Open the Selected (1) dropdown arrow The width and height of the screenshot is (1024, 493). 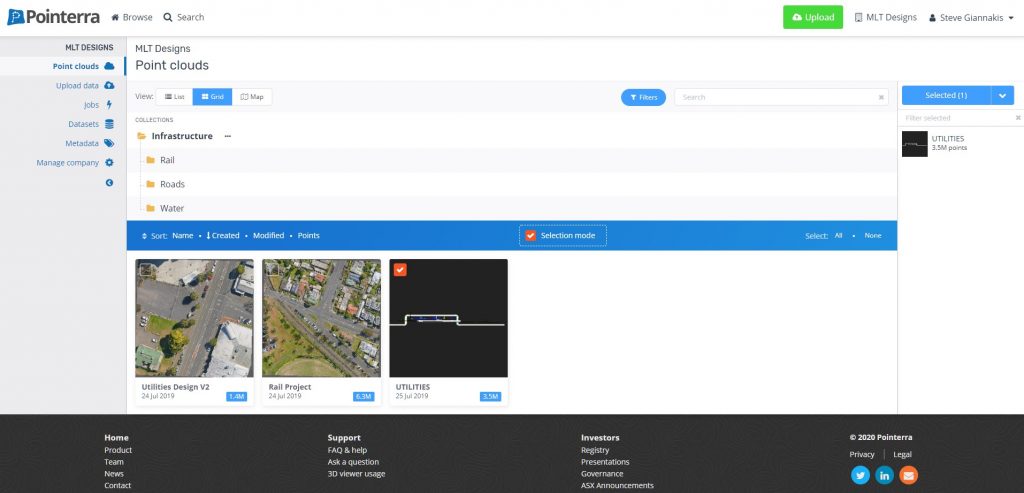pyautogui.click(x=1002, y=95)
